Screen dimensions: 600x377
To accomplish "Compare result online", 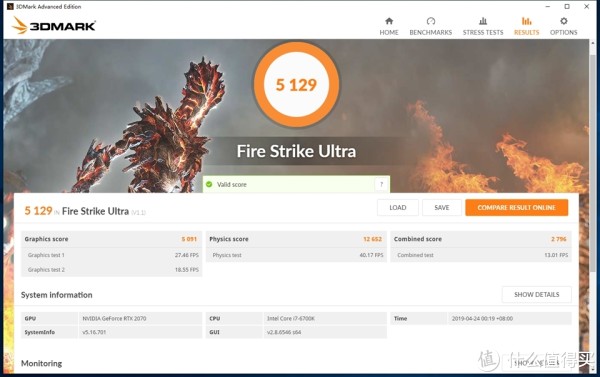I will coord(516,207).
